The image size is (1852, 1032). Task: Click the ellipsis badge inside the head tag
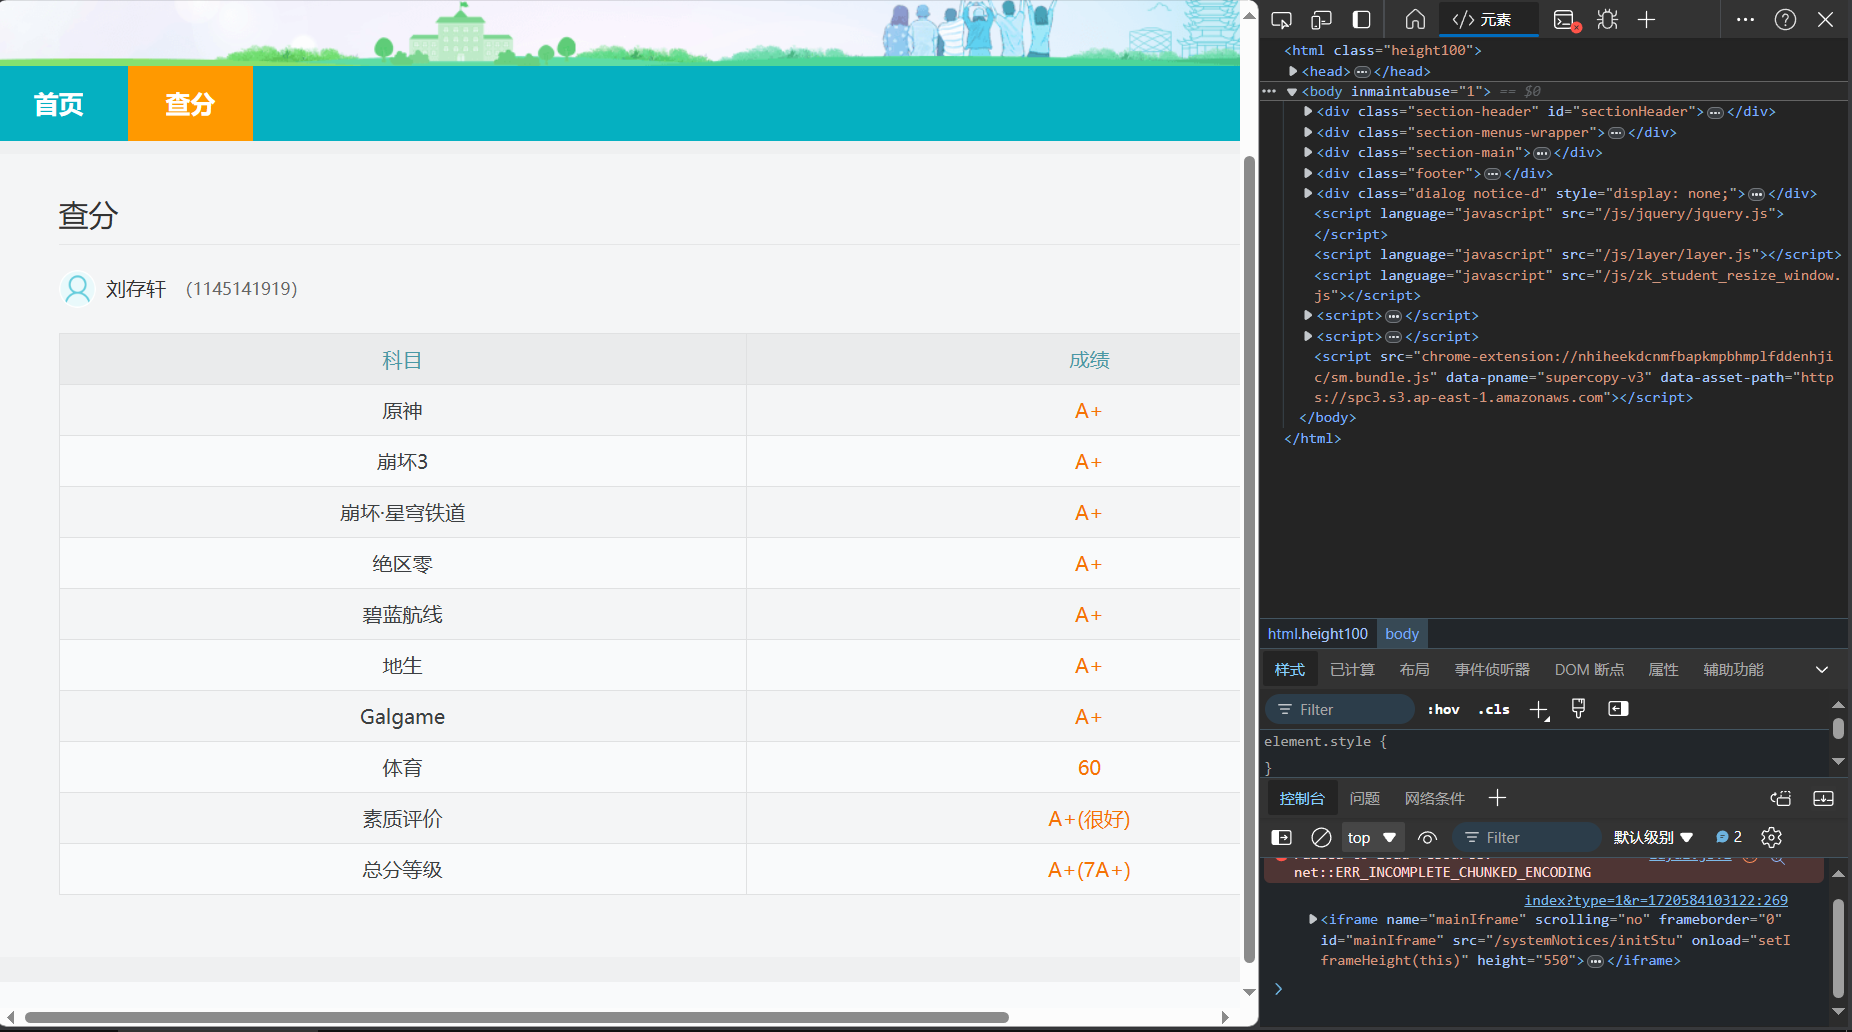1362,72
